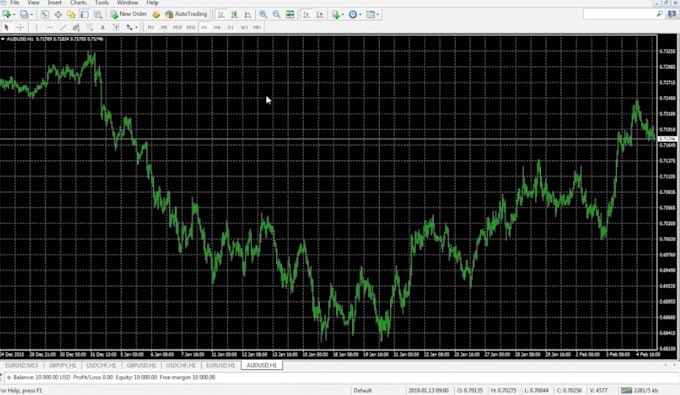680x395 pixels.
Task: Switch to the EURUSD,M15 chart tab
Action: [22, 366]
